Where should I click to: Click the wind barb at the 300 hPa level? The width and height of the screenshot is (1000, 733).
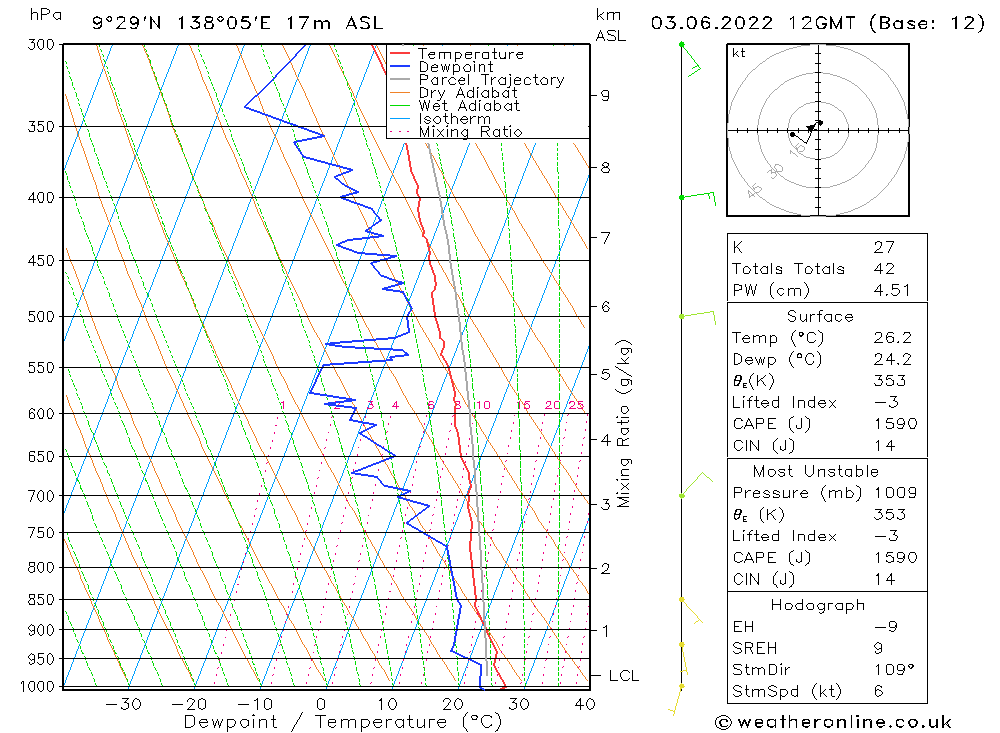click(690, 59)
